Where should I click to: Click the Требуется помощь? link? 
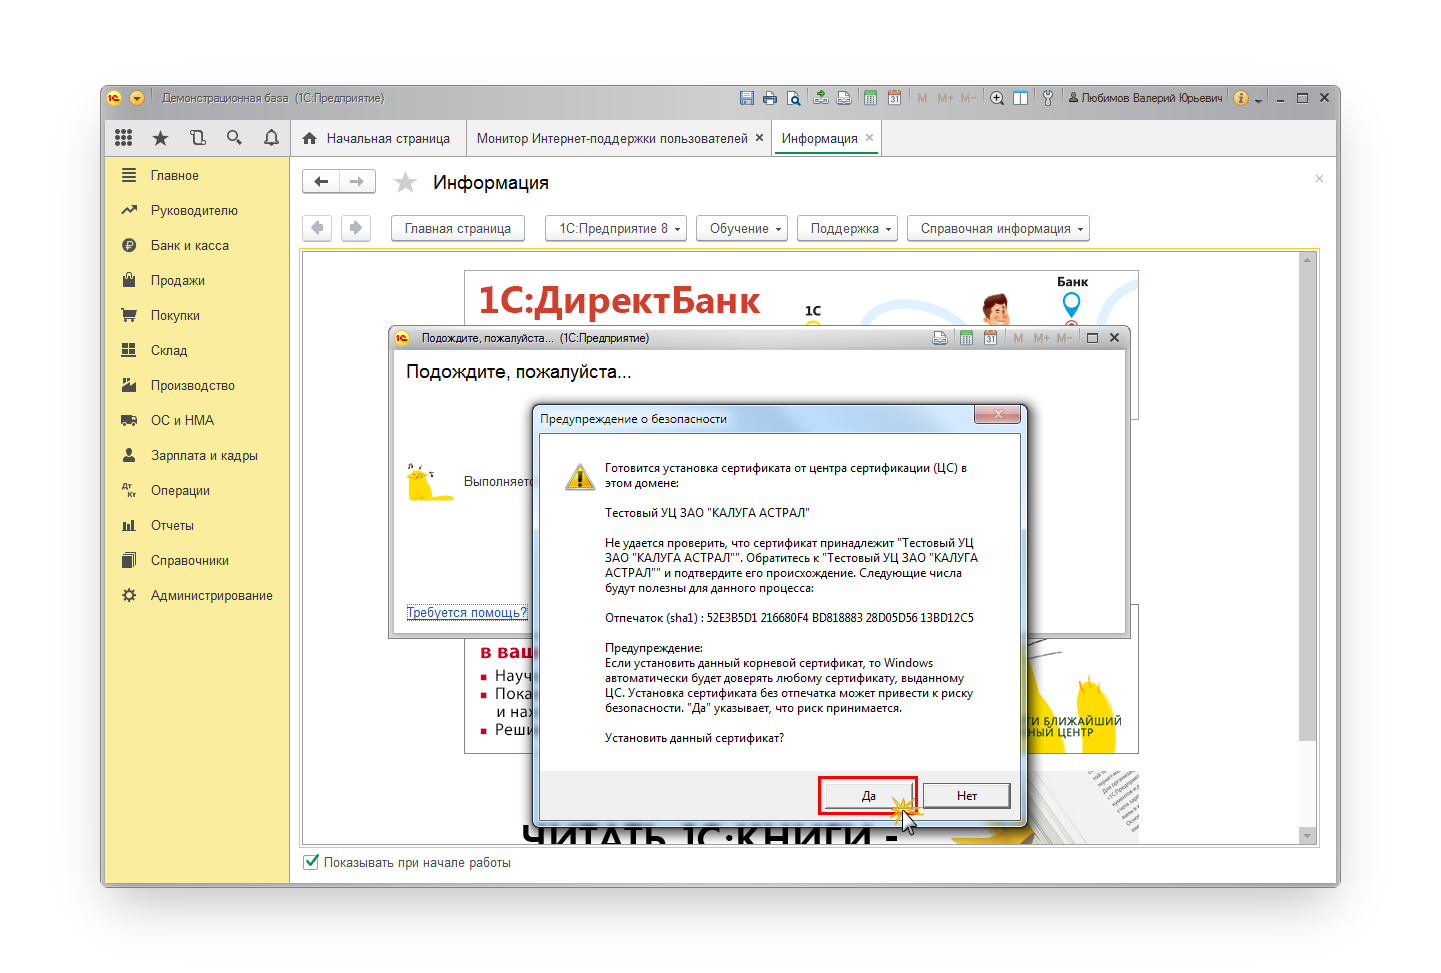pos(466,612)
